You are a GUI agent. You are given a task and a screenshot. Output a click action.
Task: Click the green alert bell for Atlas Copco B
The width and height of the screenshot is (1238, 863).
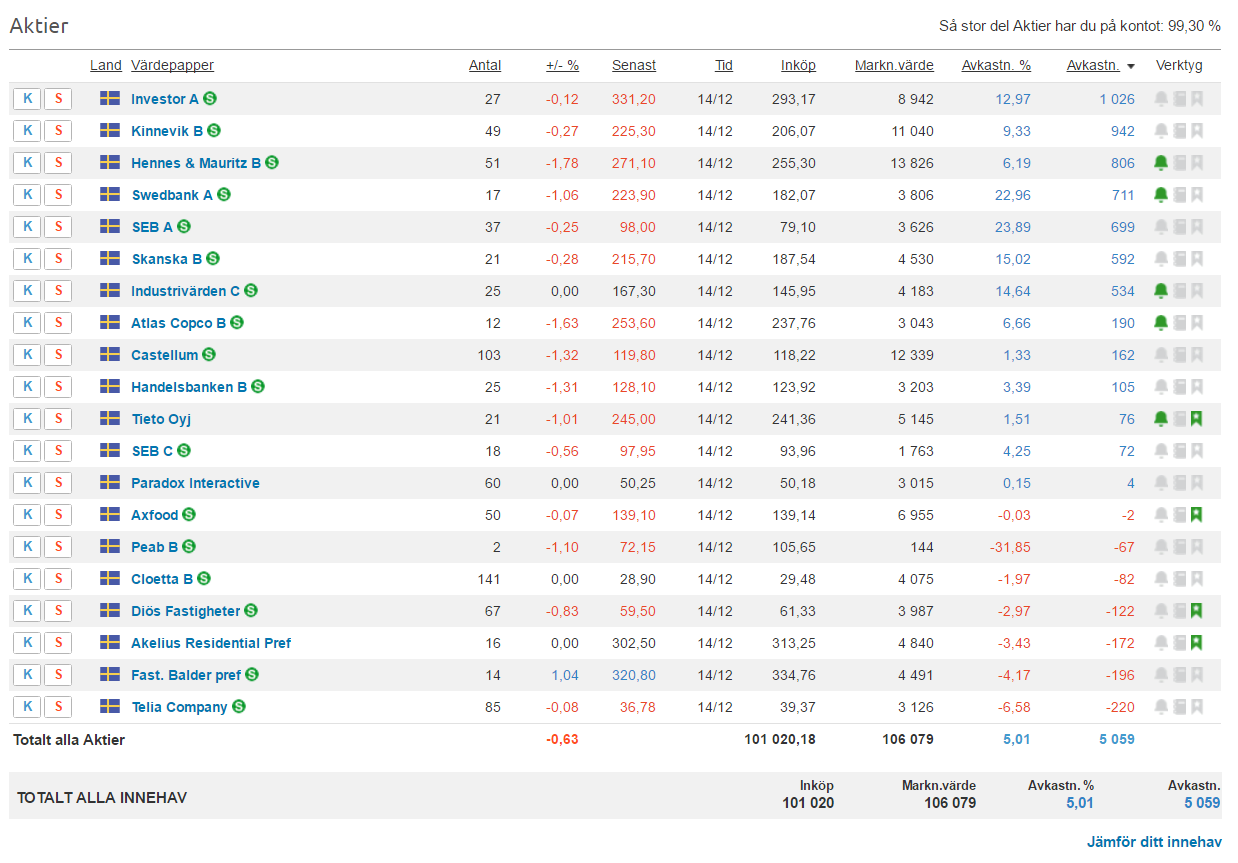[x=1160, y=323]
